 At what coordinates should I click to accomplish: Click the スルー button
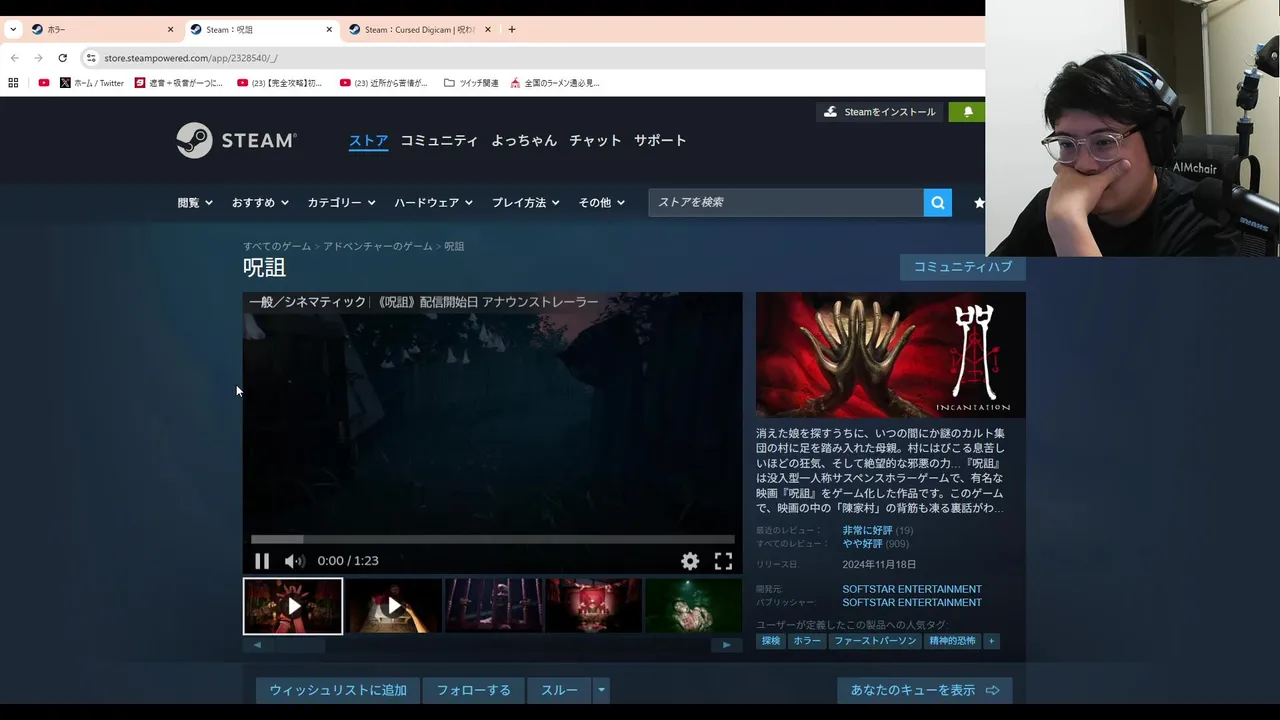pos(559,690)
